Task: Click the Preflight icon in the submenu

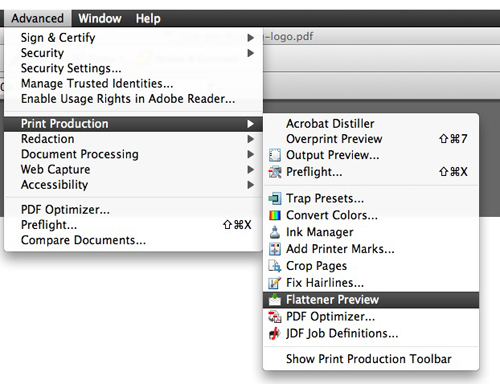Action: click(x=275, y=172)
